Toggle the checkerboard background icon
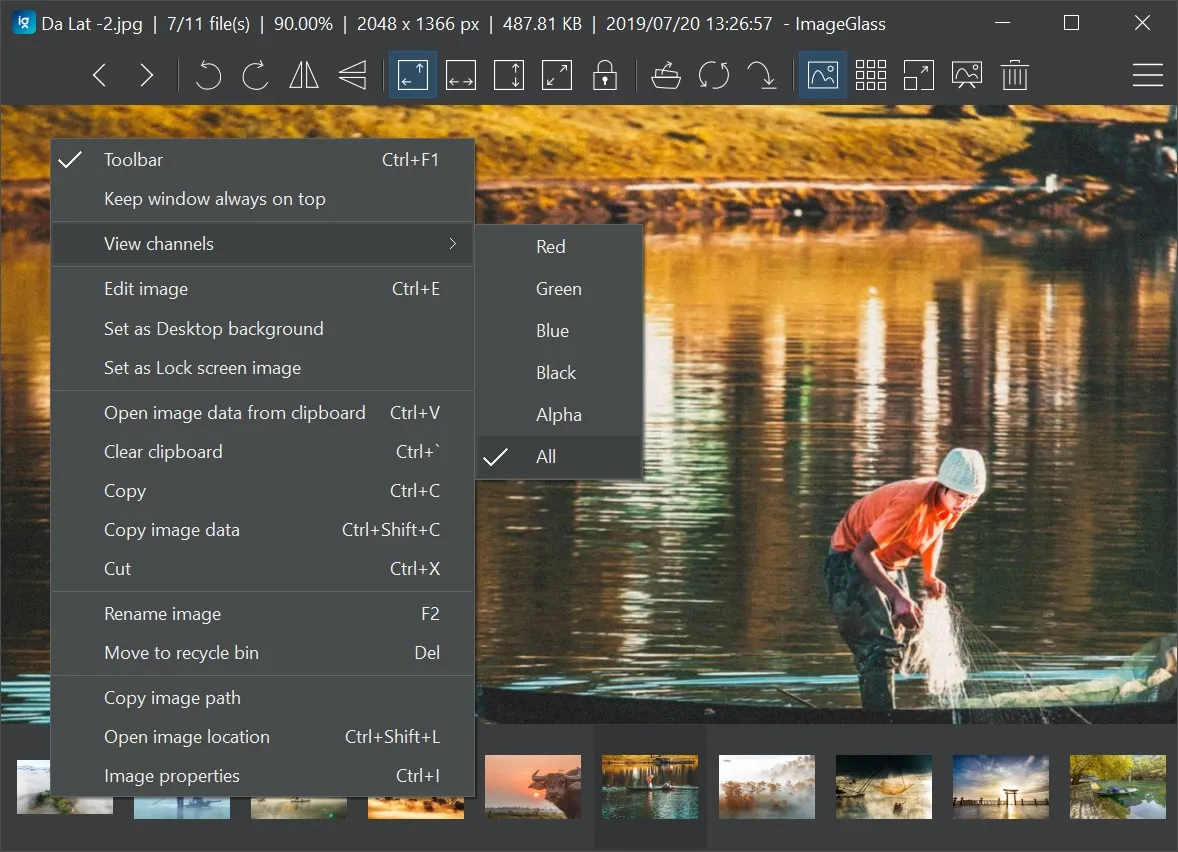This screenshot has height=852, width=1178. pos(870,76)
